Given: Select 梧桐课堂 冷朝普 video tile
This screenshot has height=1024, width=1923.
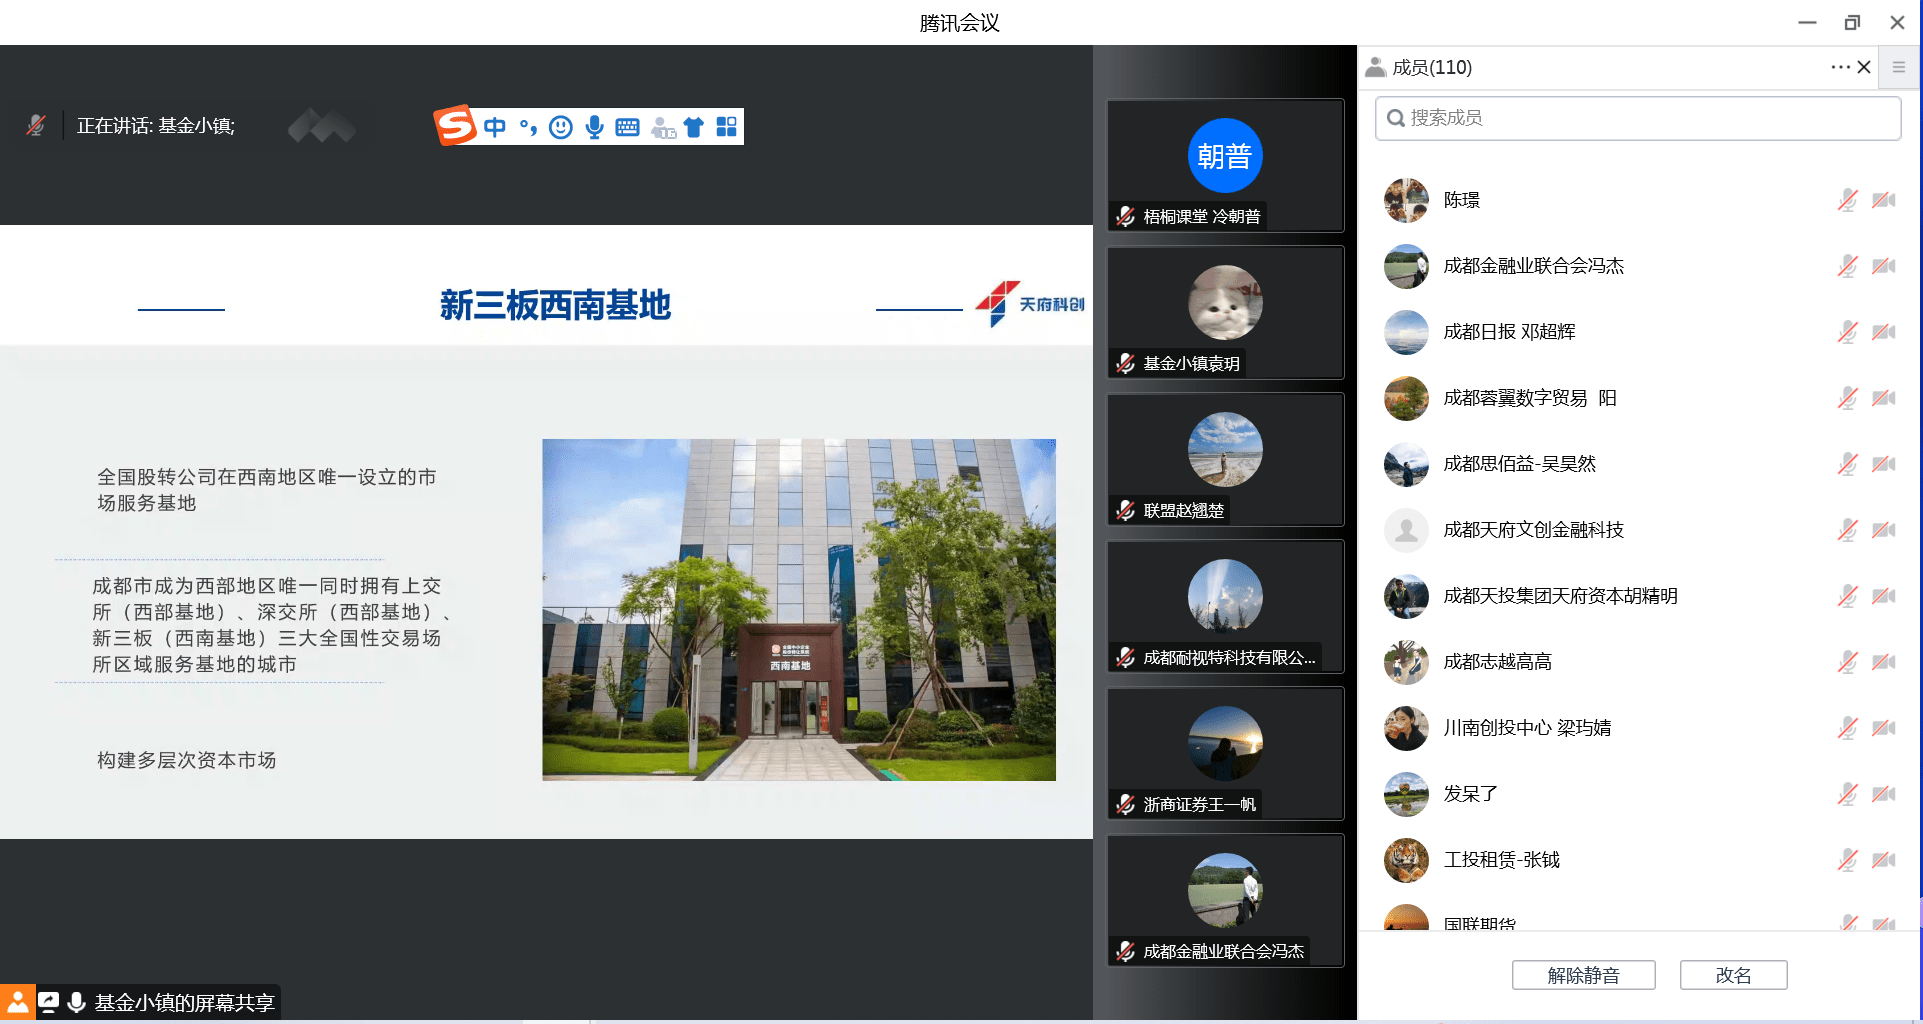Looking at the screenshot, I should (x=1225, y=166).
